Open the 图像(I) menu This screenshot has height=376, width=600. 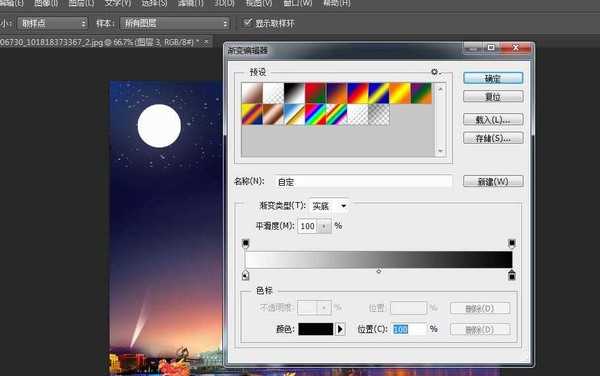[x=46, y=3]
